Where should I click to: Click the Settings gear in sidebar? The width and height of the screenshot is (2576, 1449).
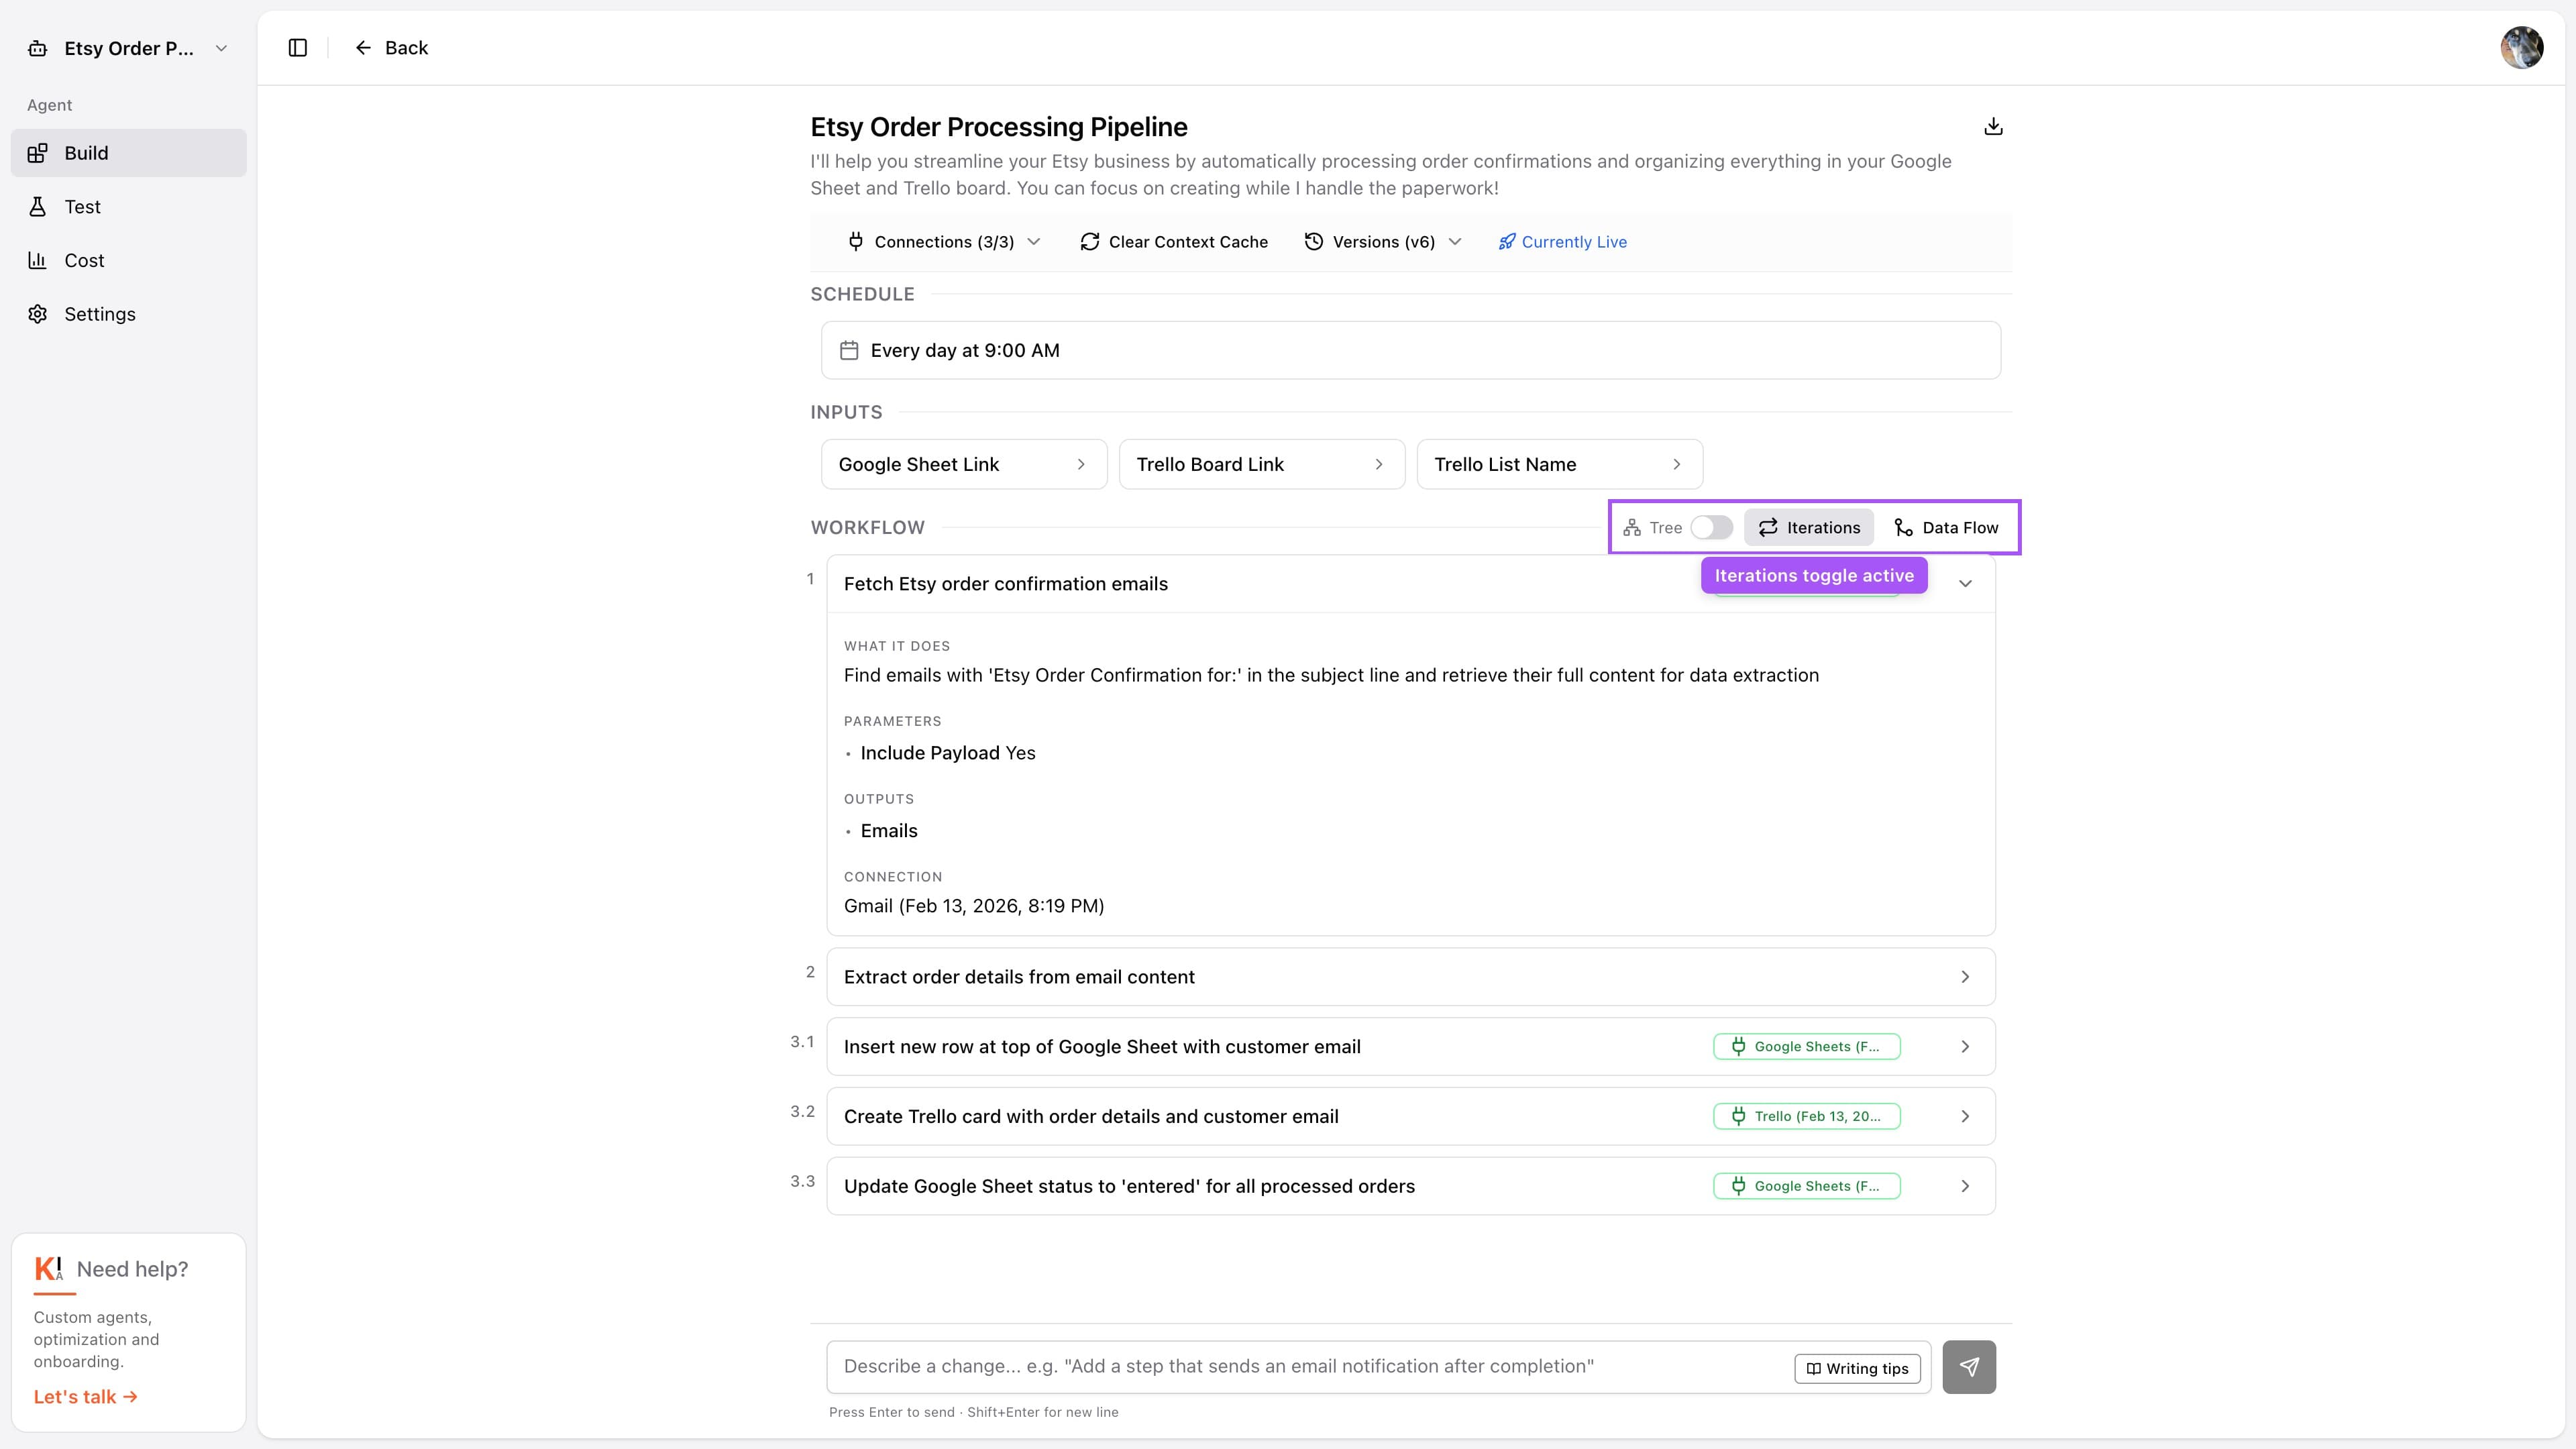(x=37, y=314)
